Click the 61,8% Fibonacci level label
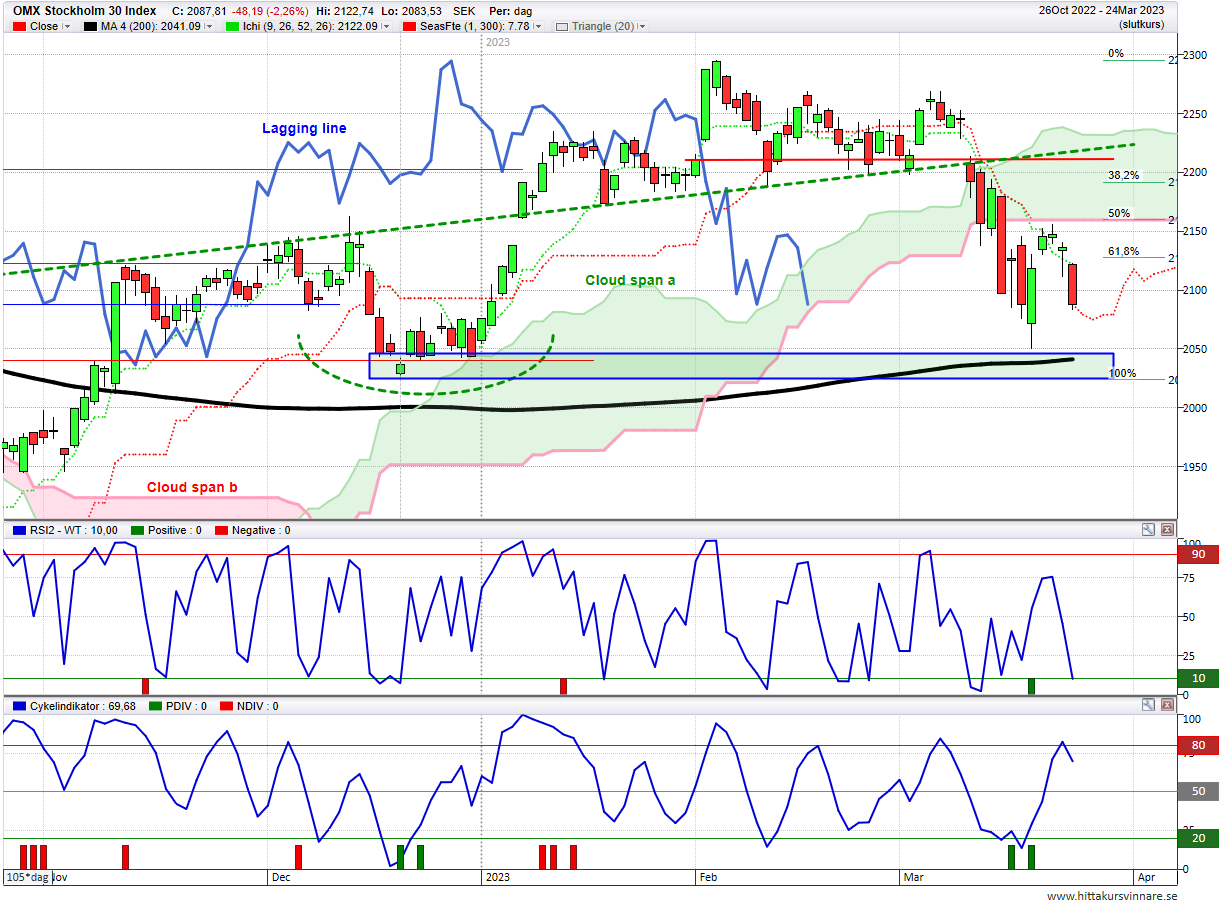The width and height of the screenshot is (1222, 901). [x=1123, y=251]
